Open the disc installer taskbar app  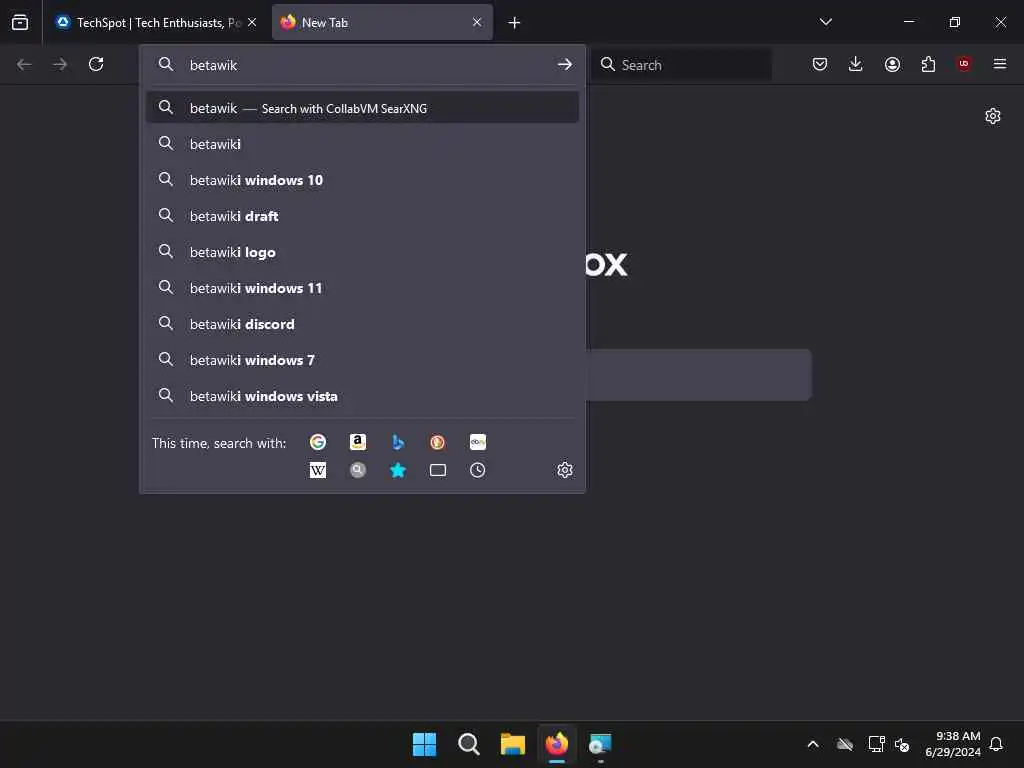click(600, 744)
